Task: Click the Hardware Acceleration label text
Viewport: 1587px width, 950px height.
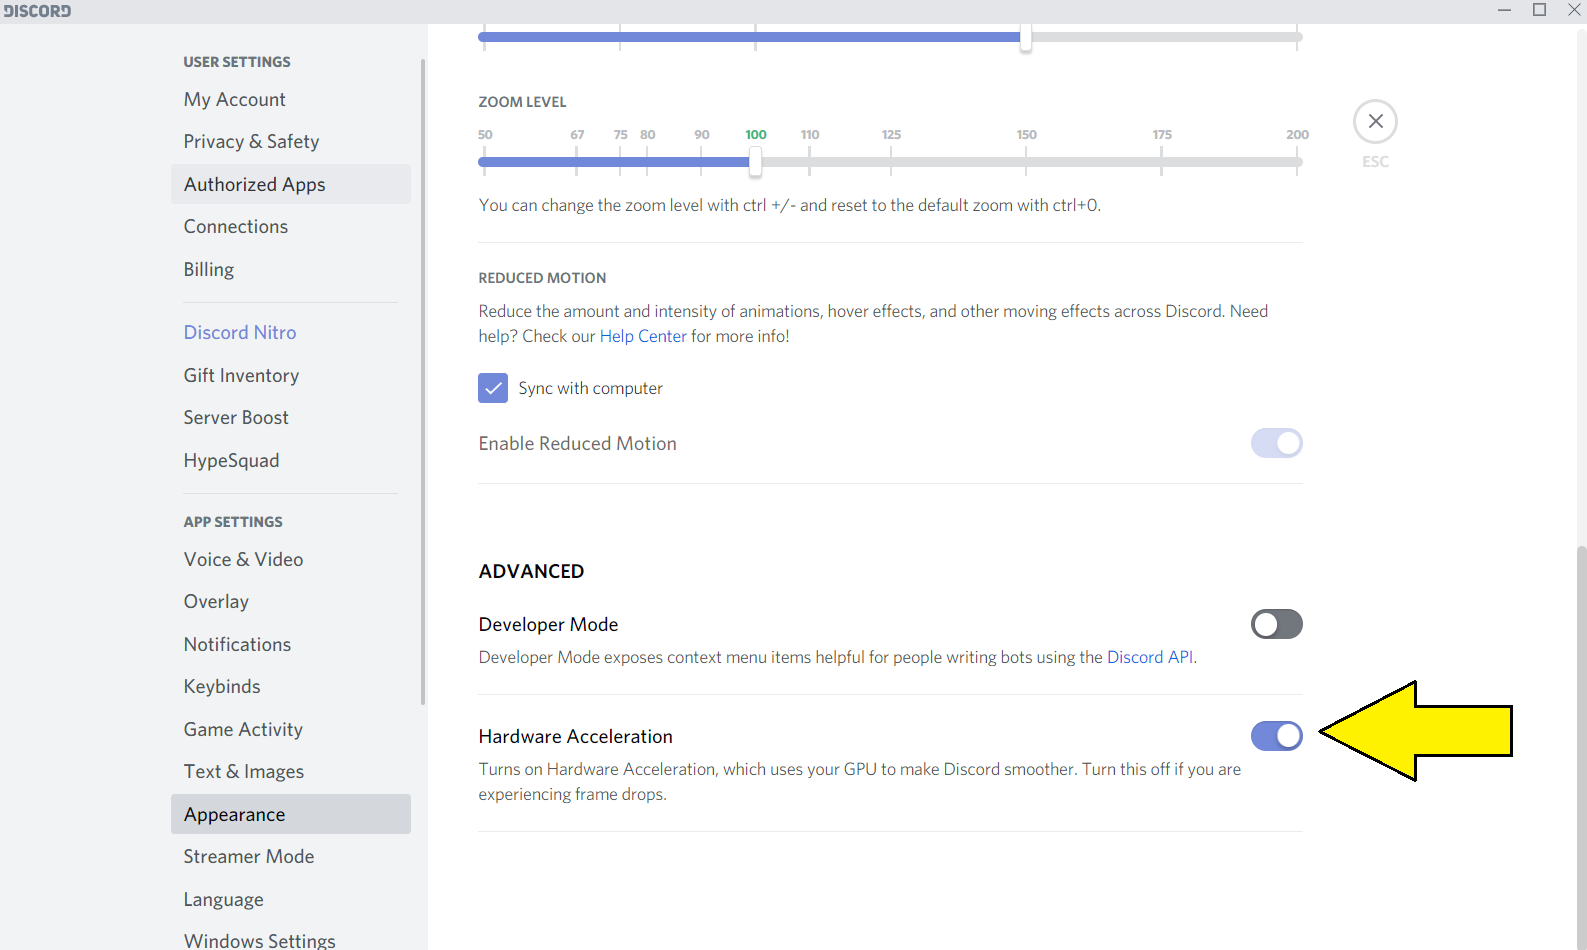Action: coord(575,736)
